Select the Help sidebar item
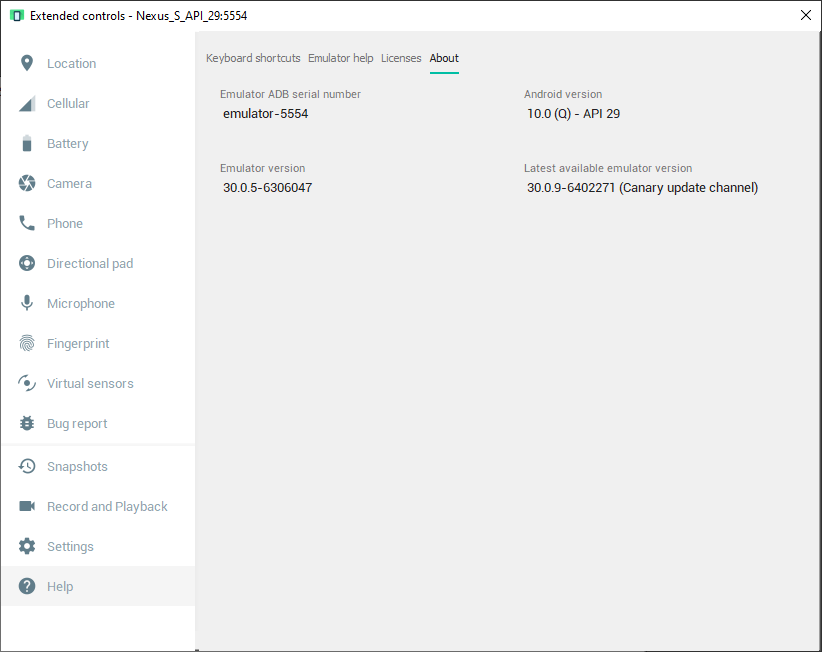 pyautogui.click(x=59, y=587)
